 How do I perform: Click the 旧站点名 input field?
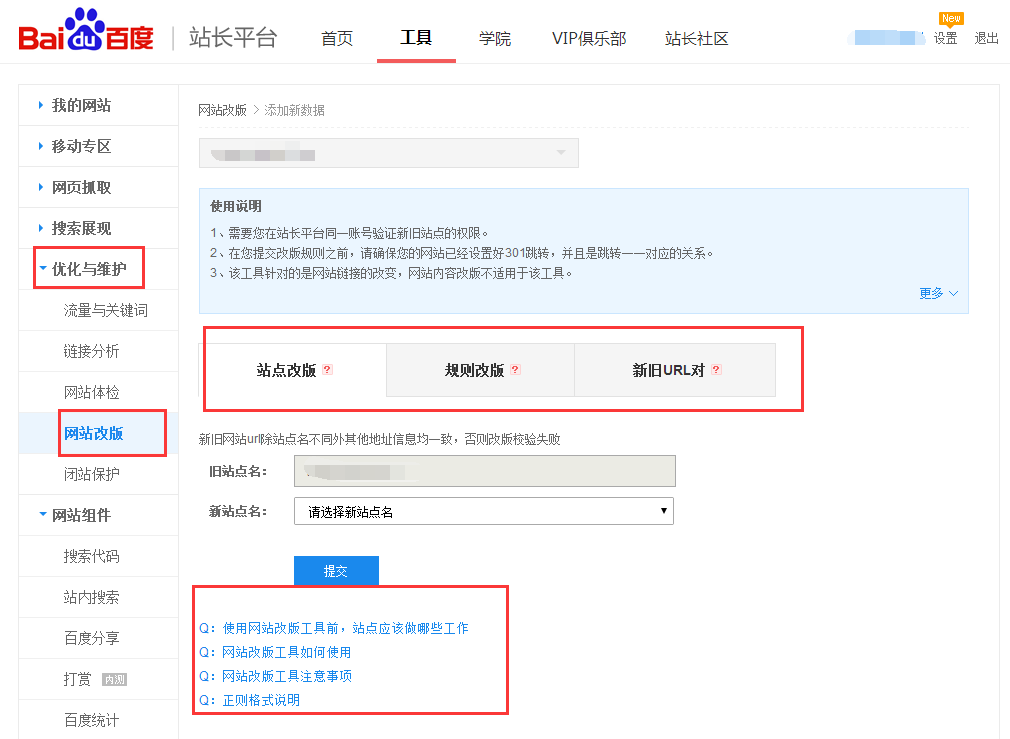484,471
